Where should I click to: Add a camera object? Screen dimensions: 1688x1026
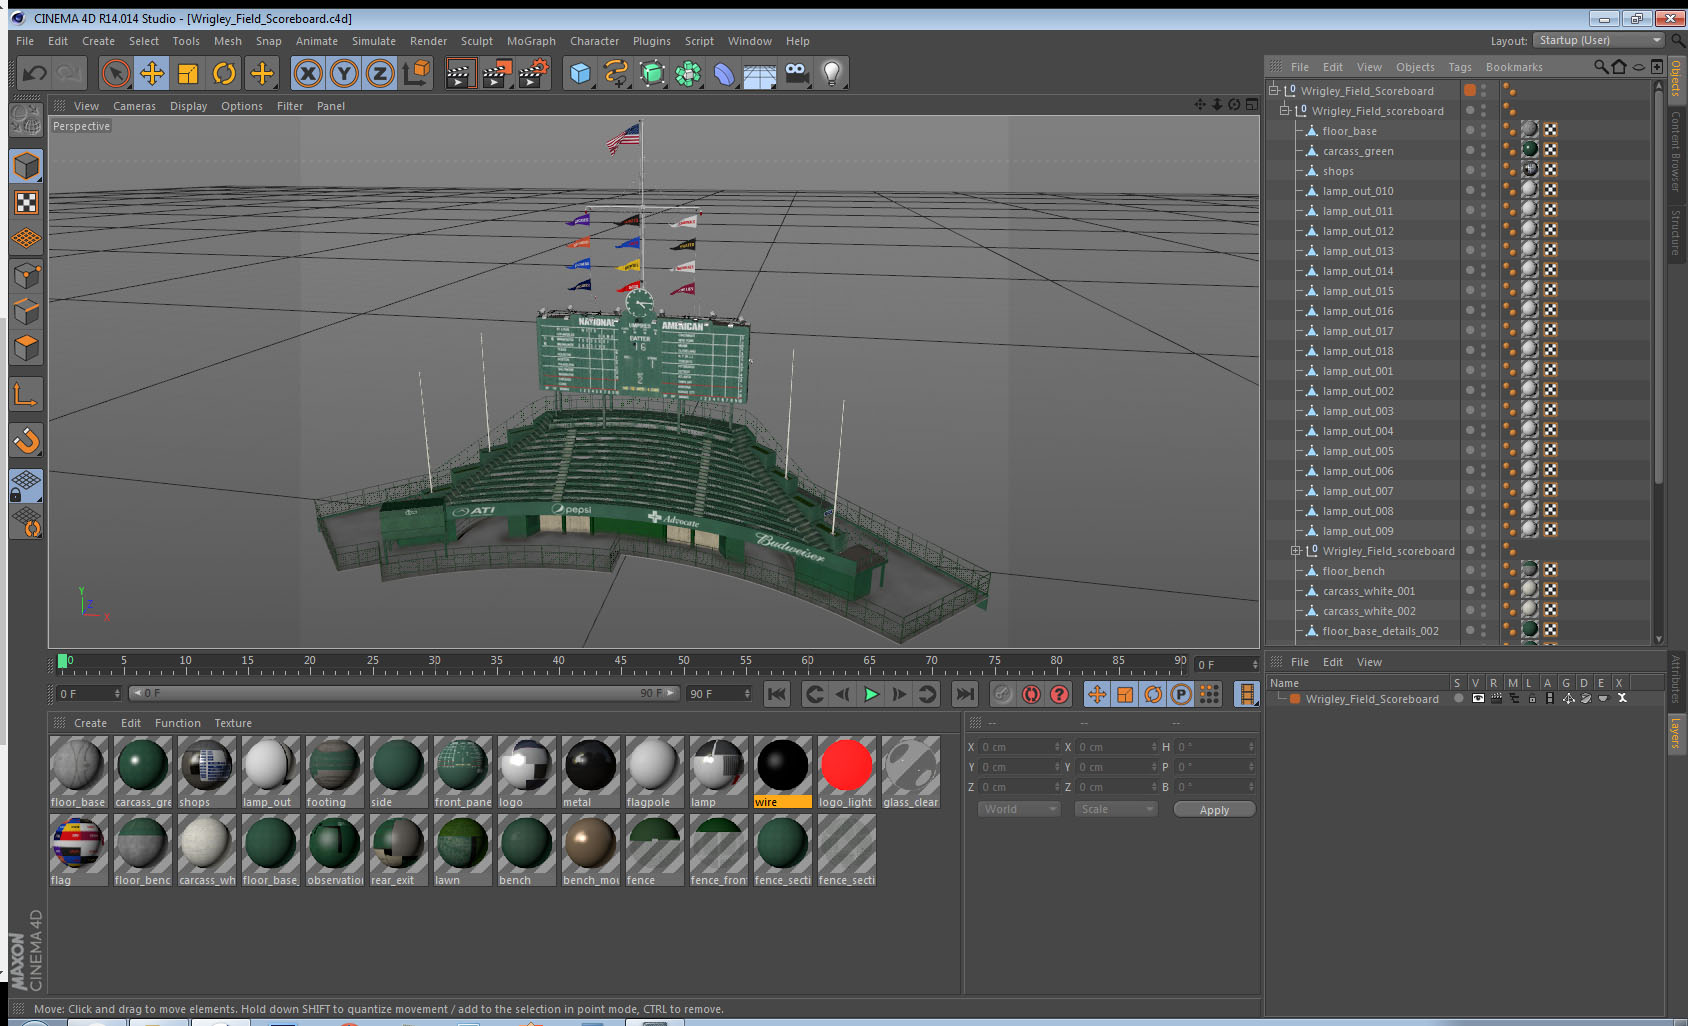[x=796, y=73]
